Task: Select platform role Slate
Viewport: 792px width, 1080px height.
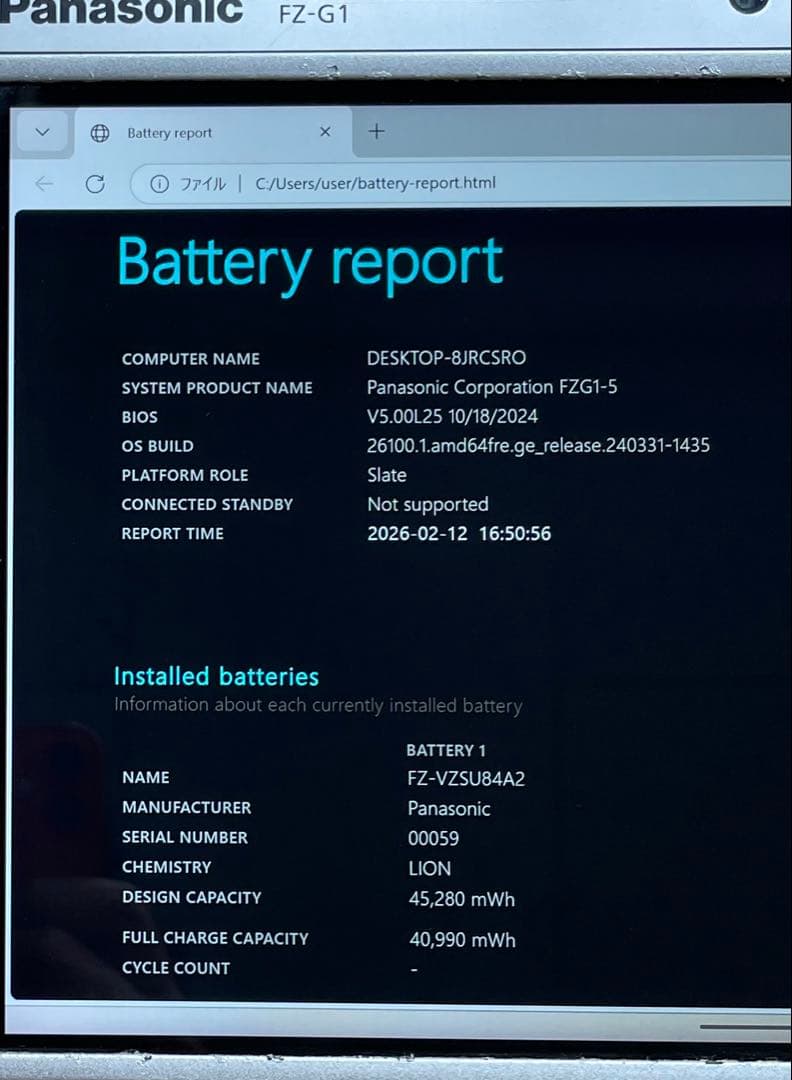Action: pyautogui.click(x=386, y=475)
